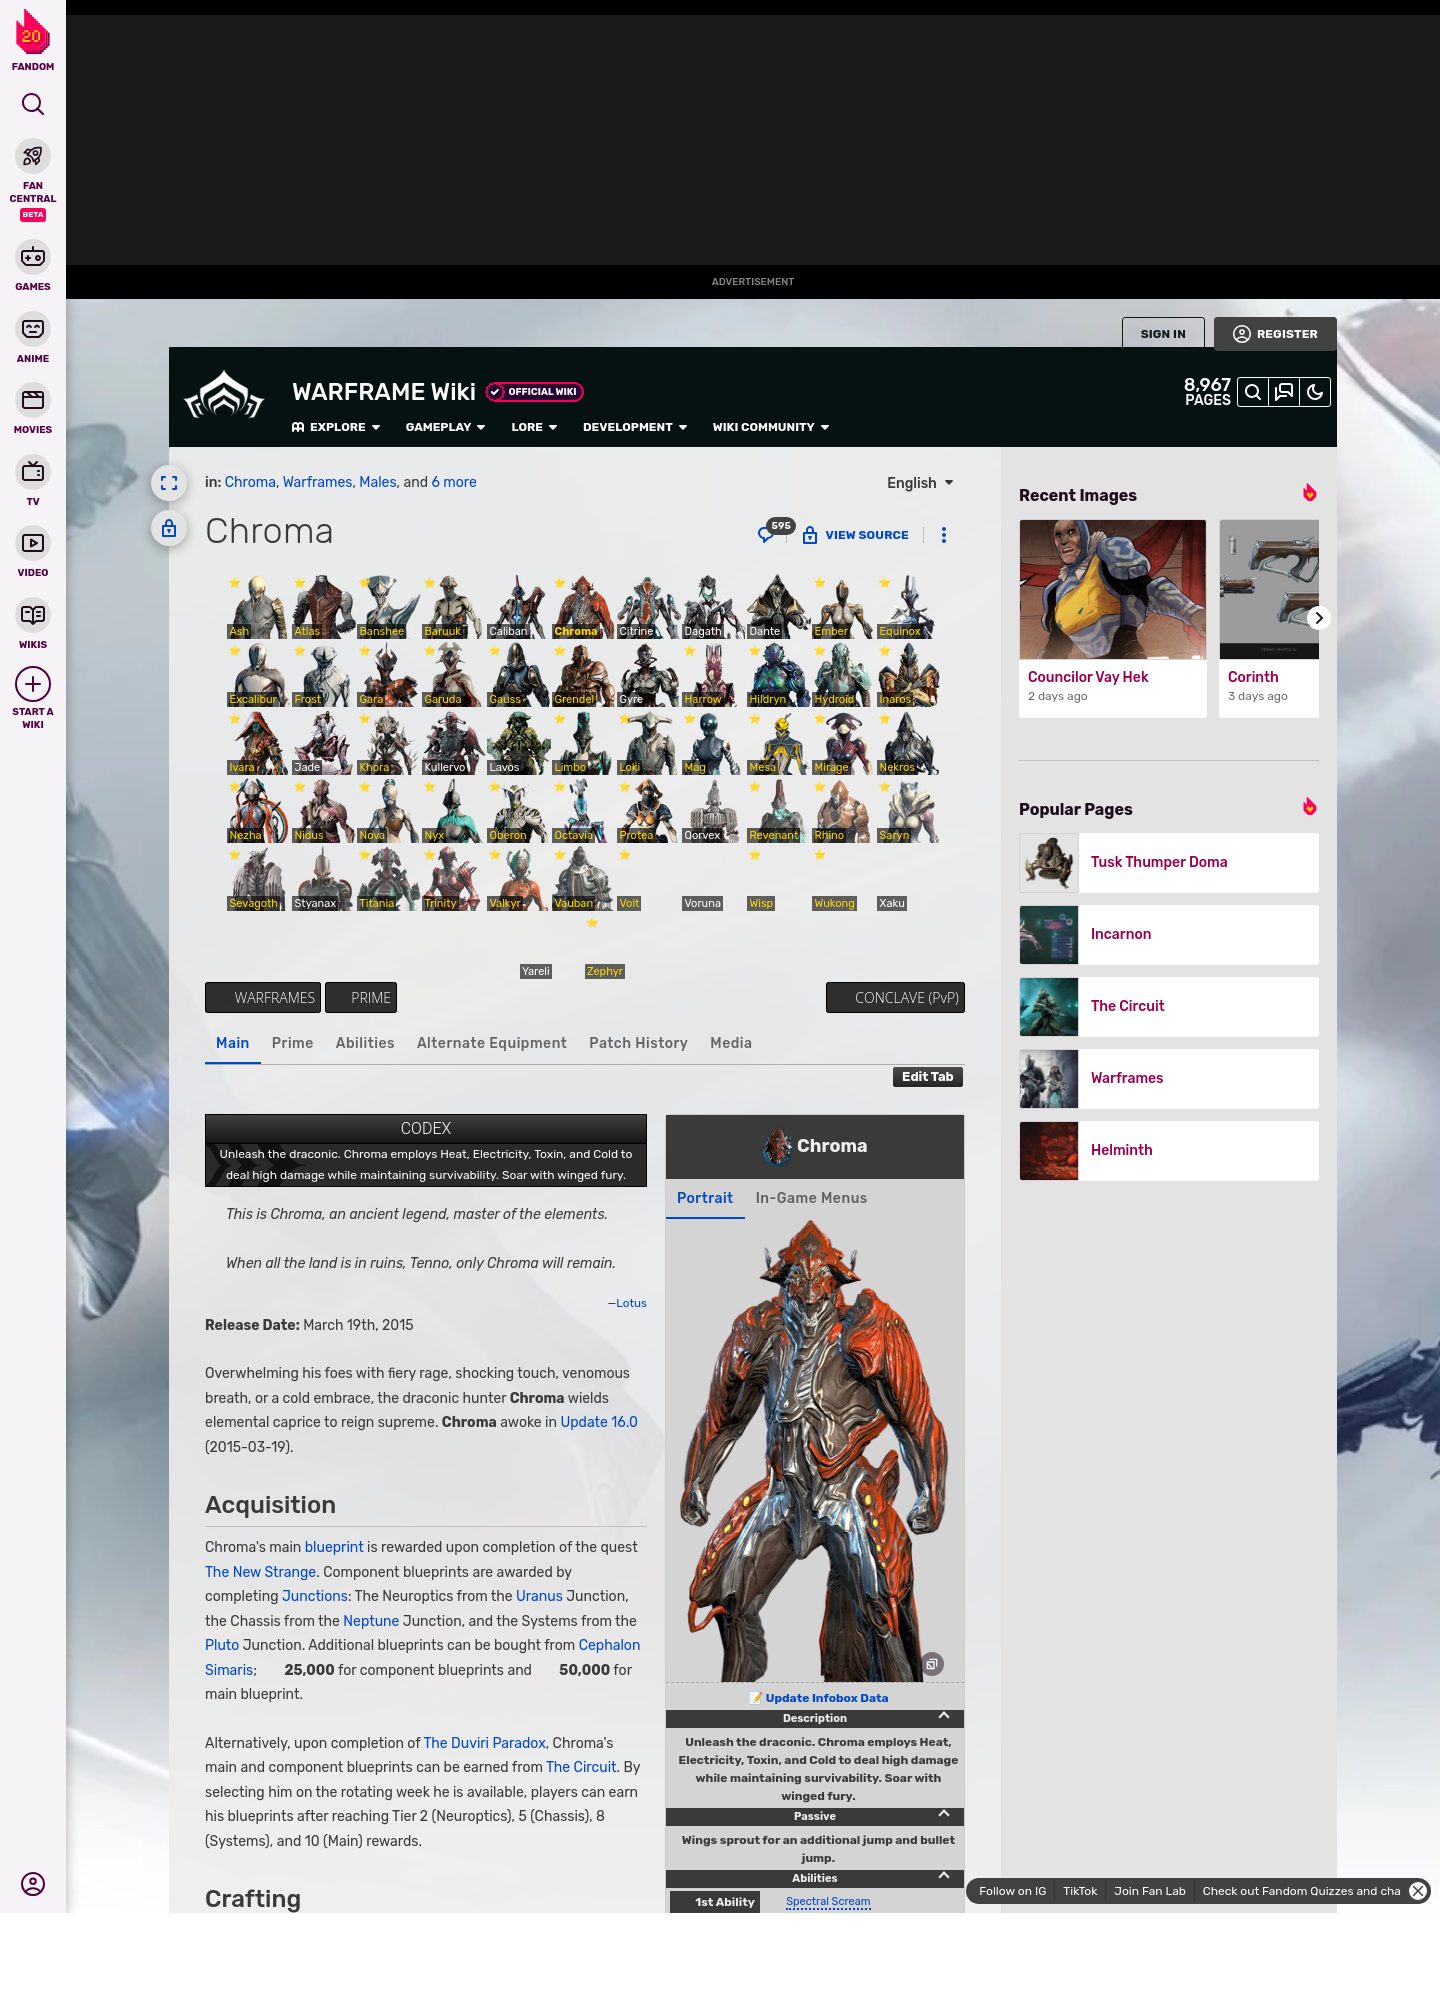Open the Movies clapperboard icon
Viewport: 1440px width, 2000px height.
point(33,400)
